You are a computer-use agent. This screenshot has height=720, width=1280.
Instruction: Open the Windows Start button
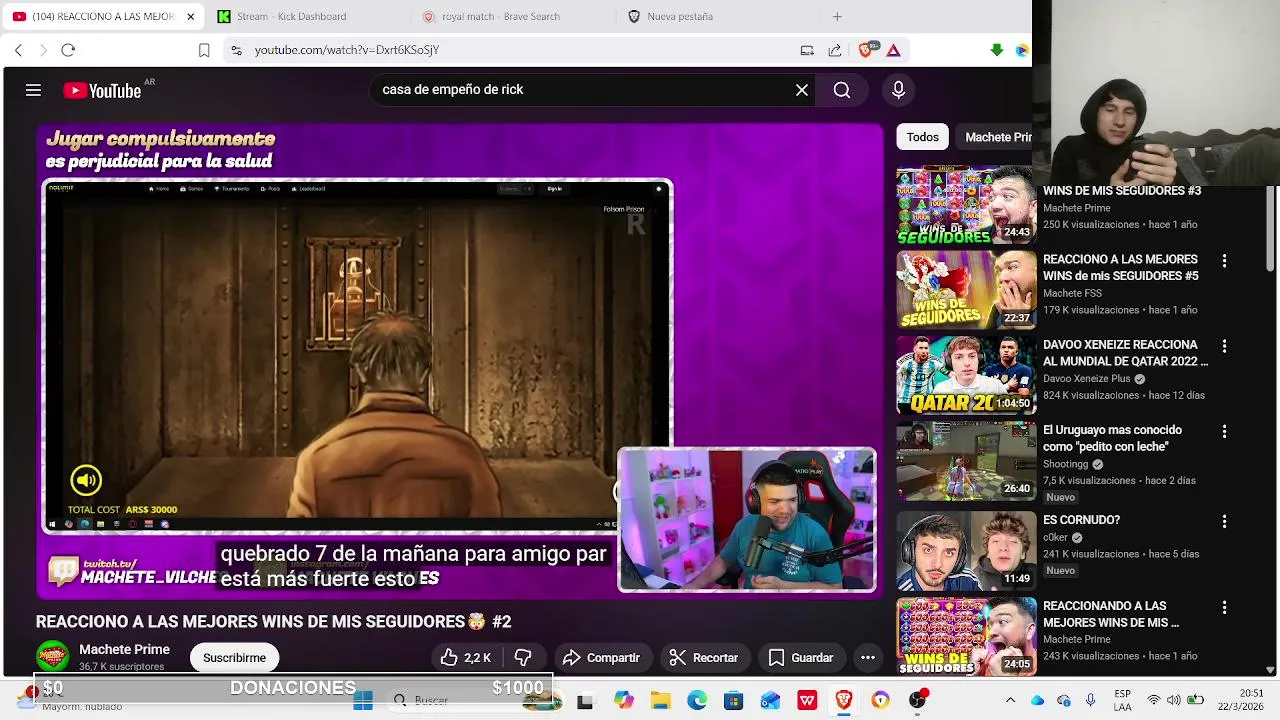click(x=363, y=701)
